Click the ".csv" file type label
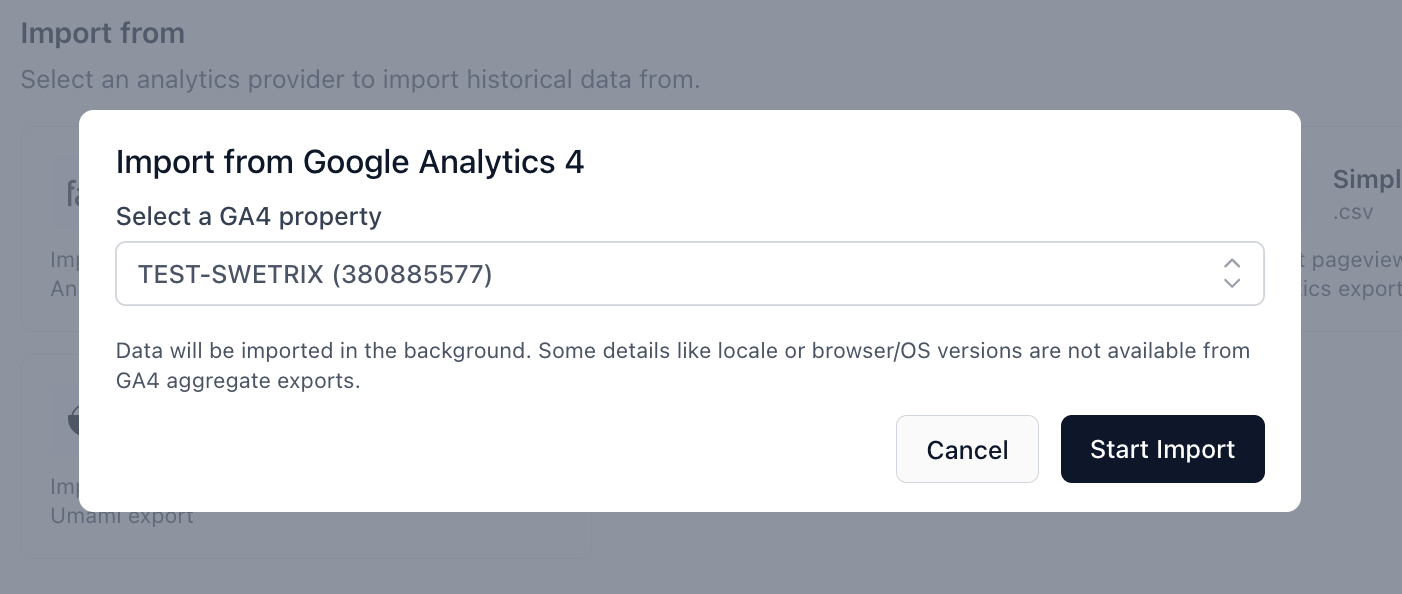This screenshot has width=1402, height=594. coord(1352,212)
